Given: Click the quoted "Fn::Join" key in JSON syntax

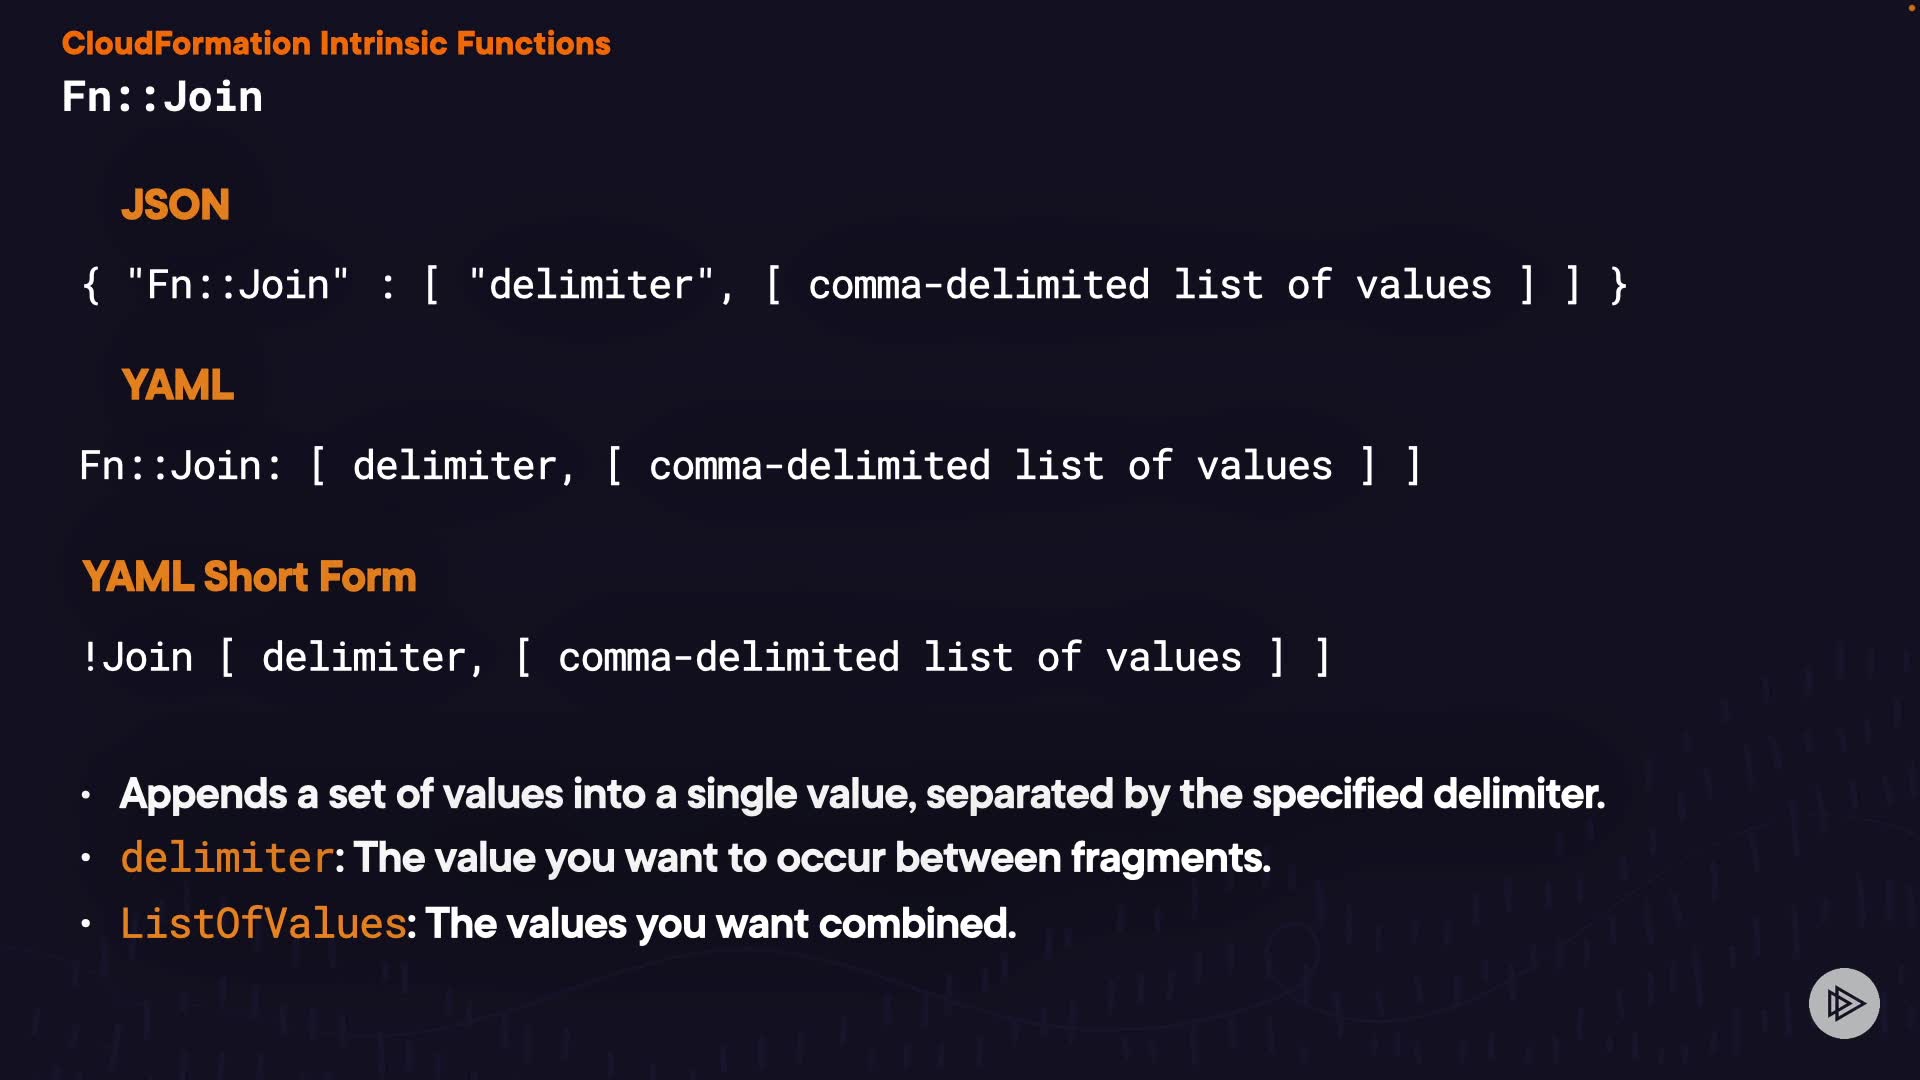Looking at the screenshot, I should point(237,285).
